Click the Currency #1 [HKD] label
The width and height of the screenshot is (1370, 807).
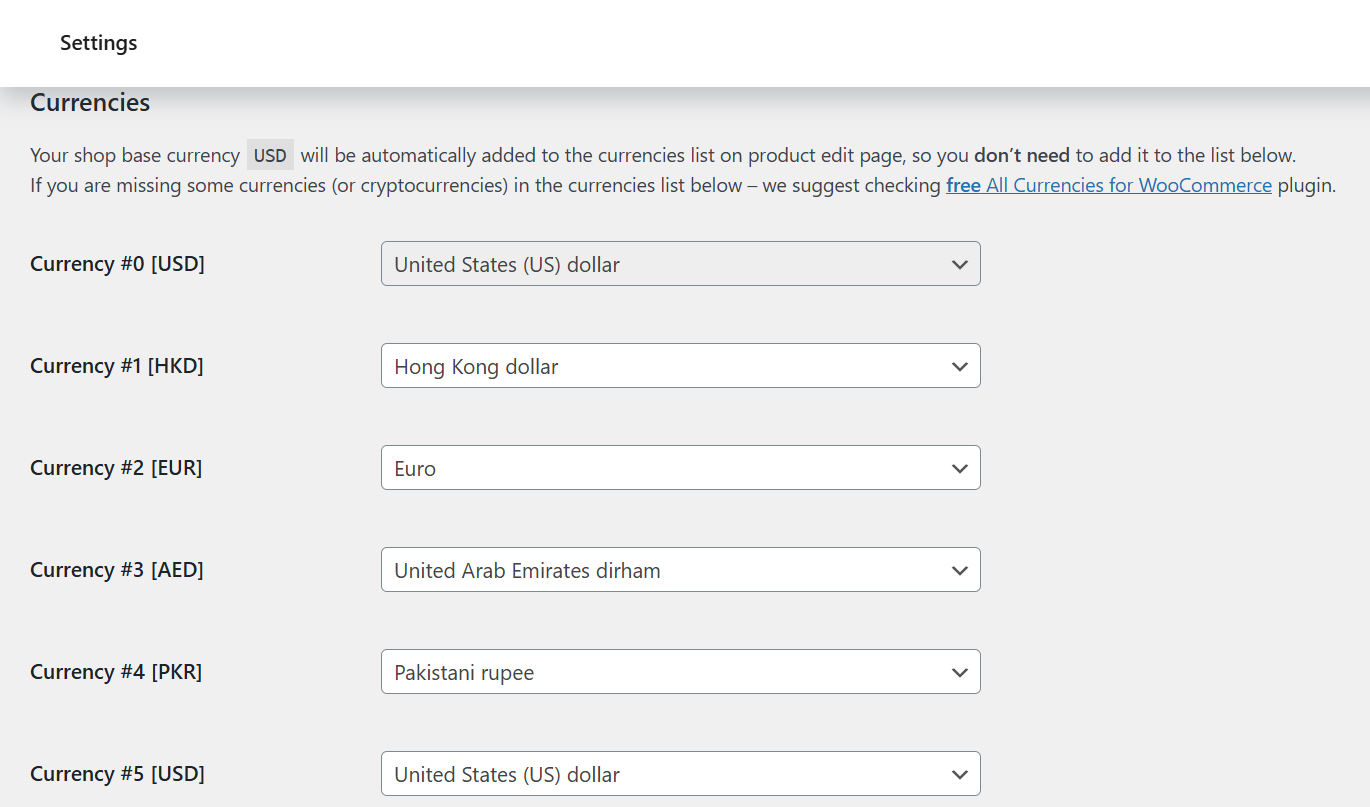117,366
